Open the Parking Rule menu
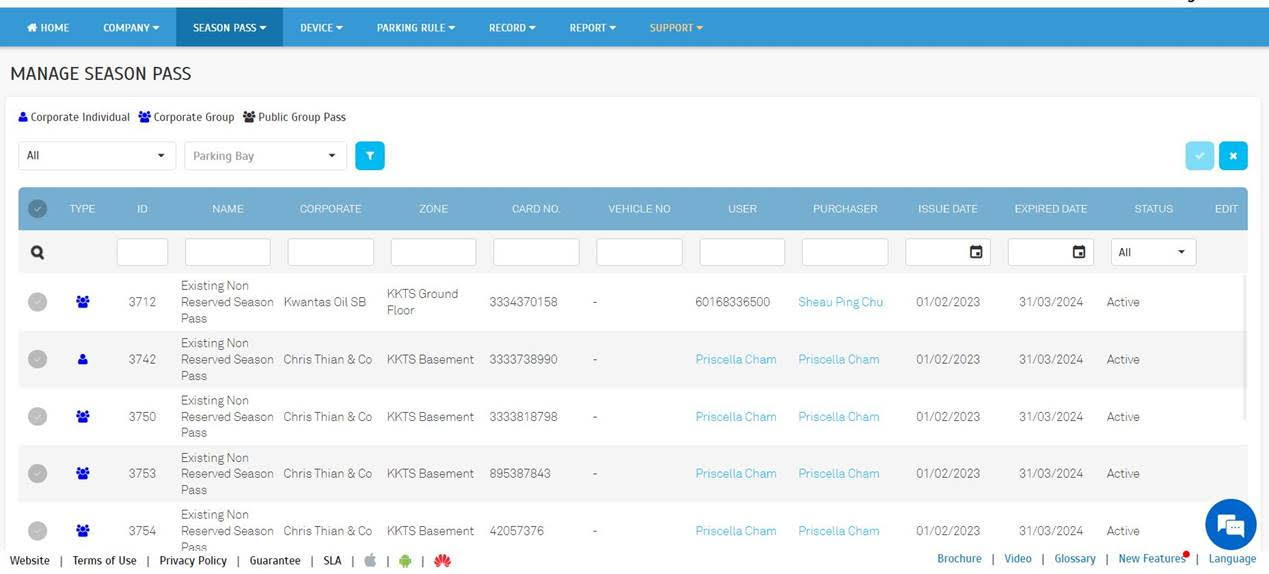The width and height of the screenshot is (1269, 574). pyautogui.click(x=415, y=28)
